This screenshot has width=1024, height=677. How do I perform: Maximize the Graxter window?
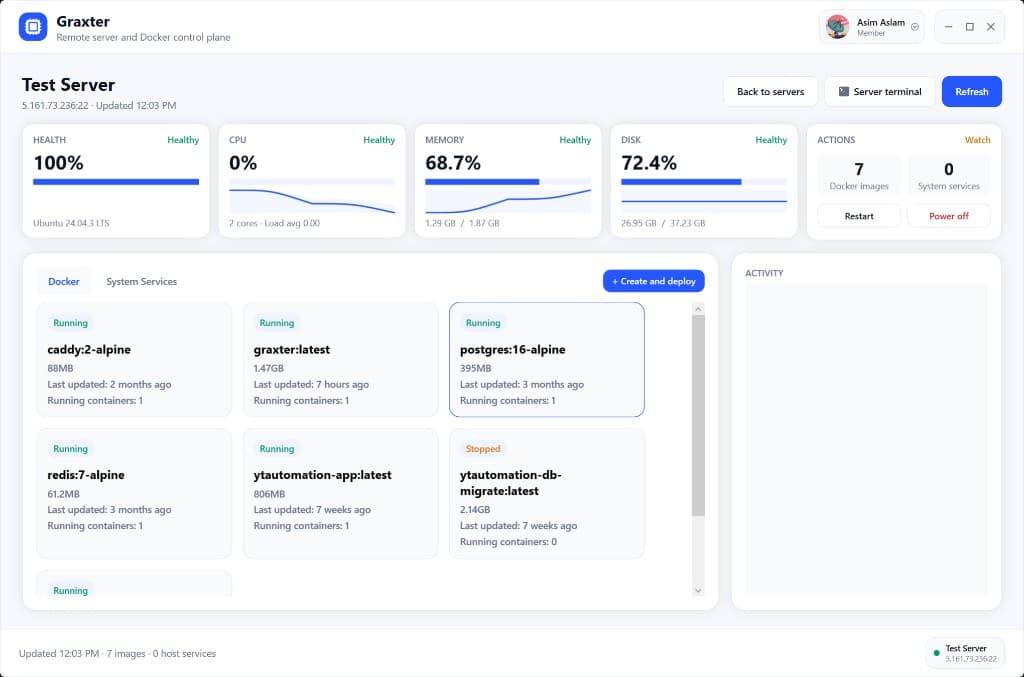click(970, 27)
